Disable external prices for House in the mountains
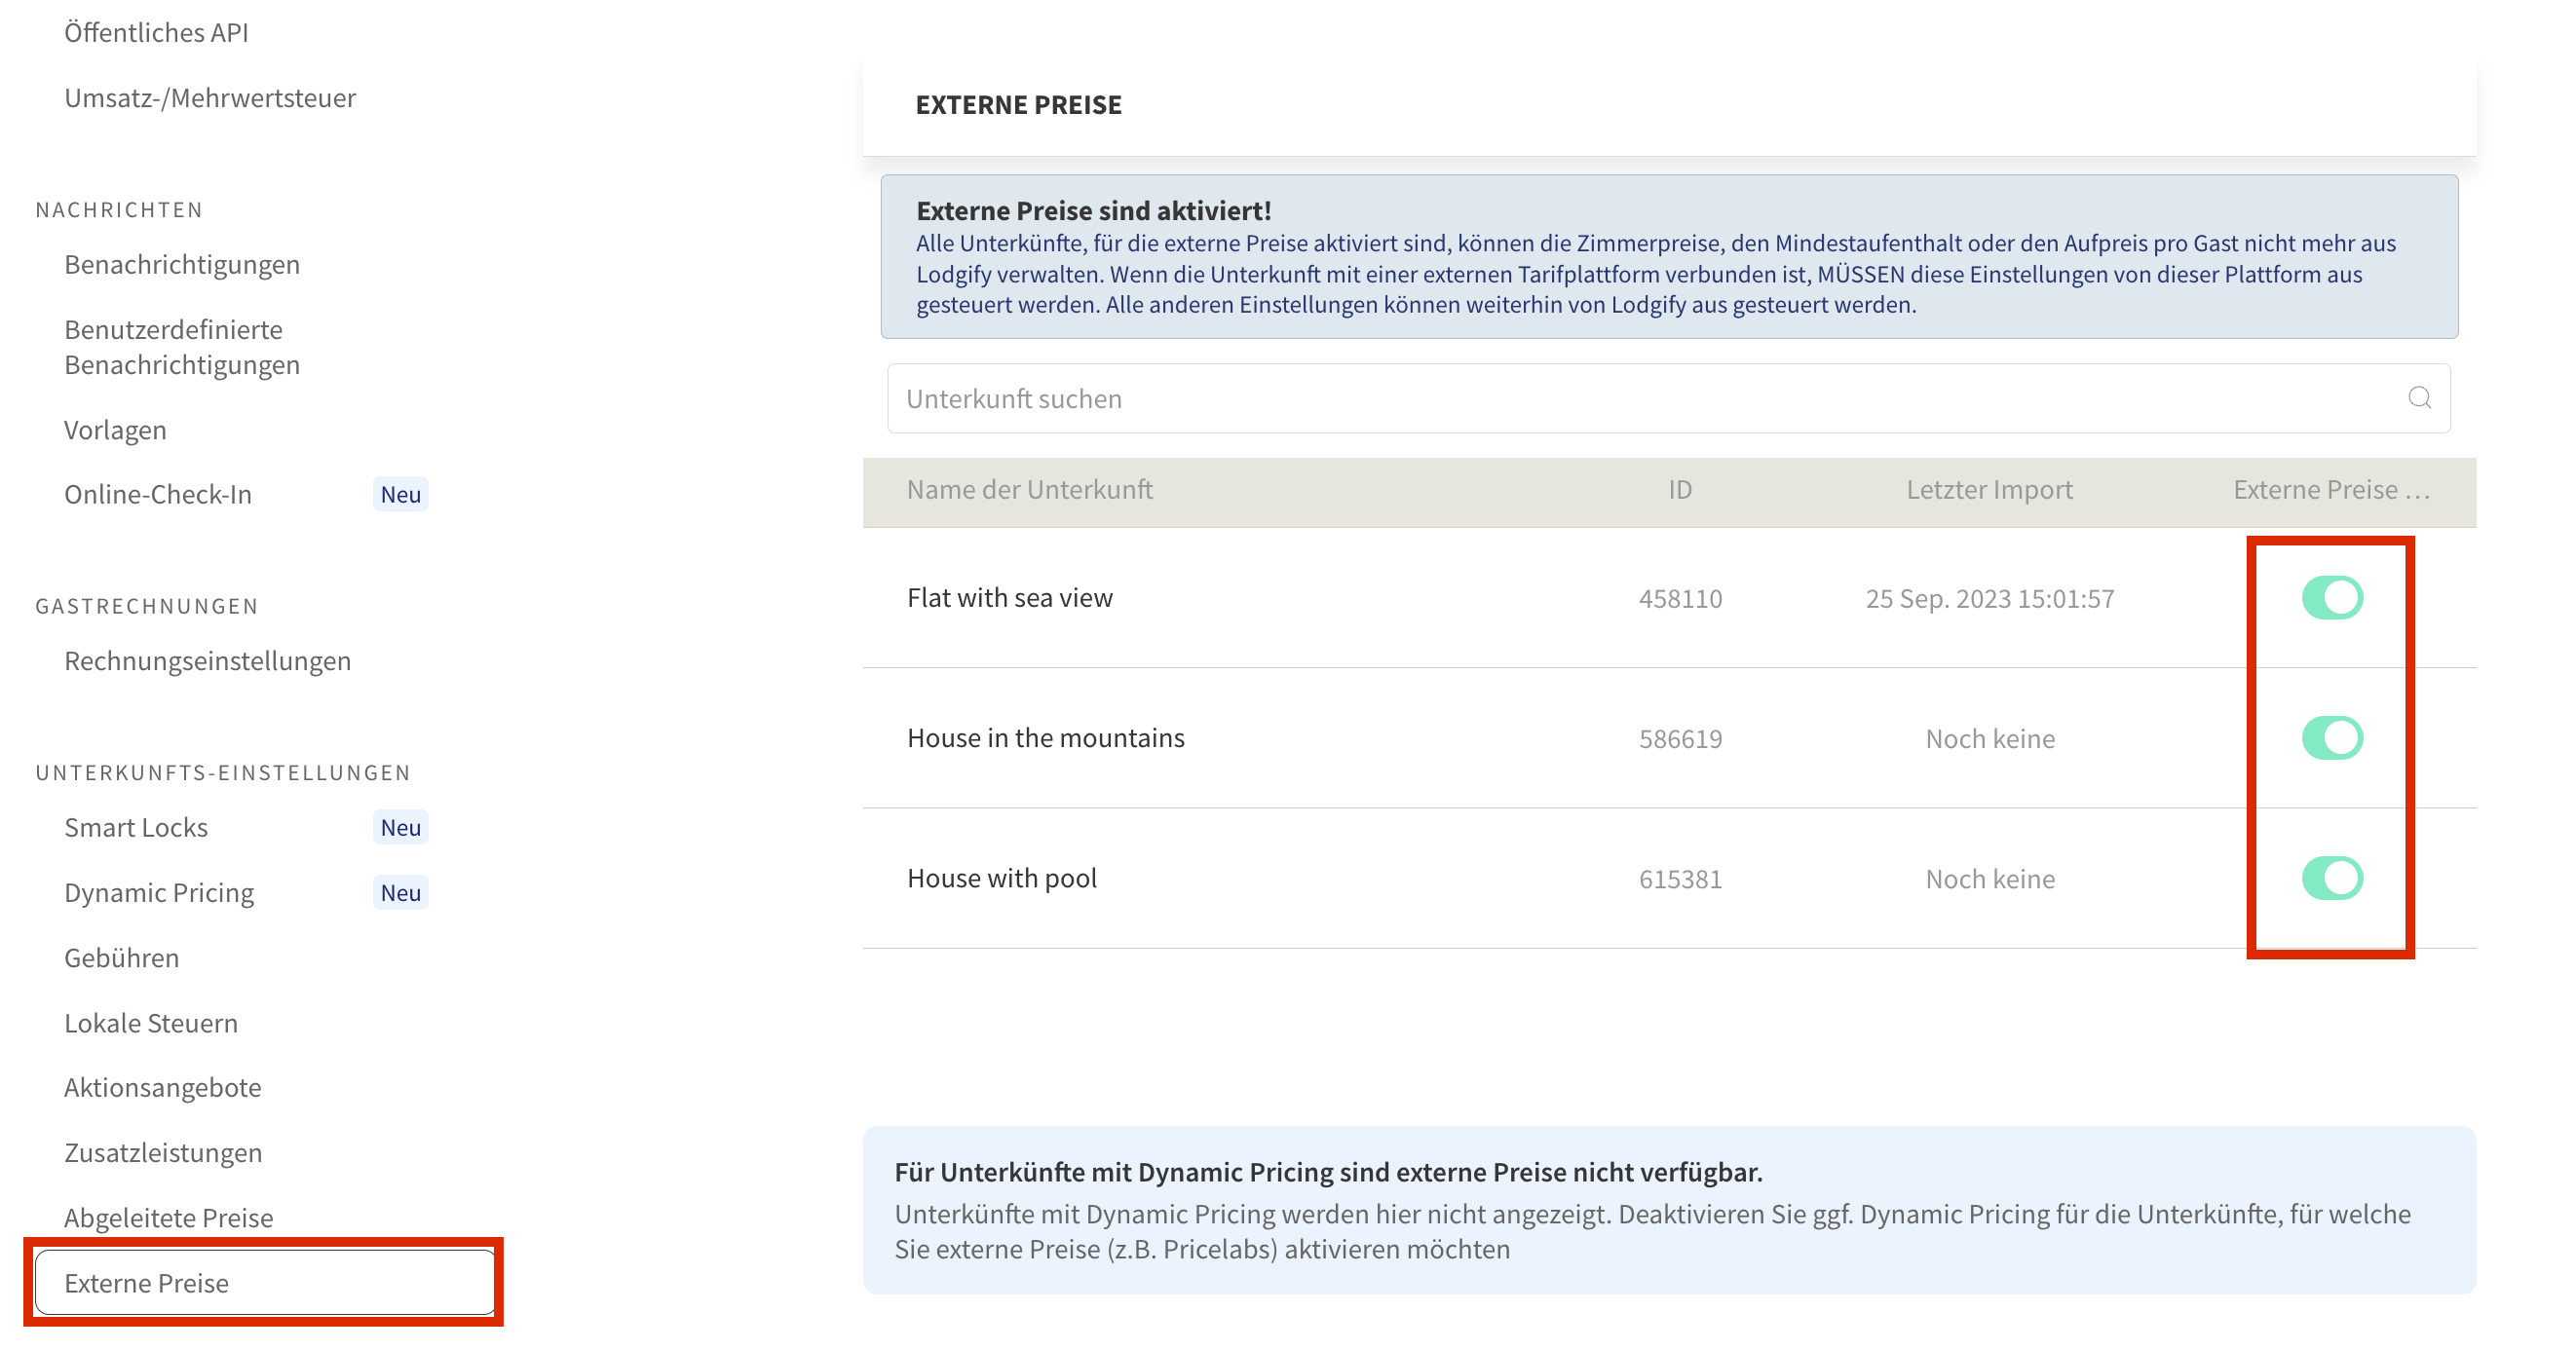The height and width of the screenshot is (1350, 2576). 2331,738
